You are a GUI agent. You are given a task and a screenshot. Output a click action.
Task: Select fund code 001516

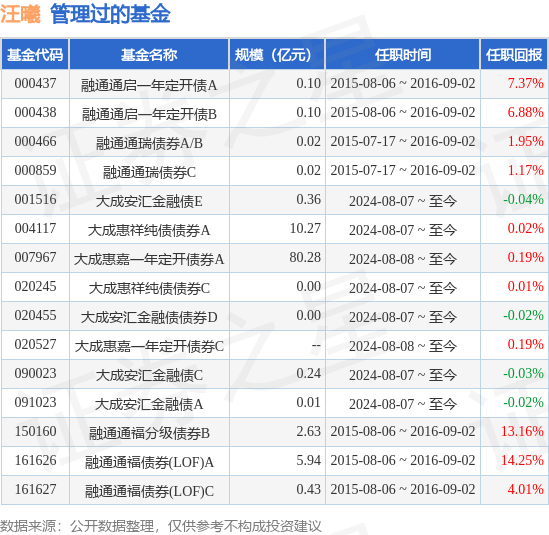[x=35, y=200]
